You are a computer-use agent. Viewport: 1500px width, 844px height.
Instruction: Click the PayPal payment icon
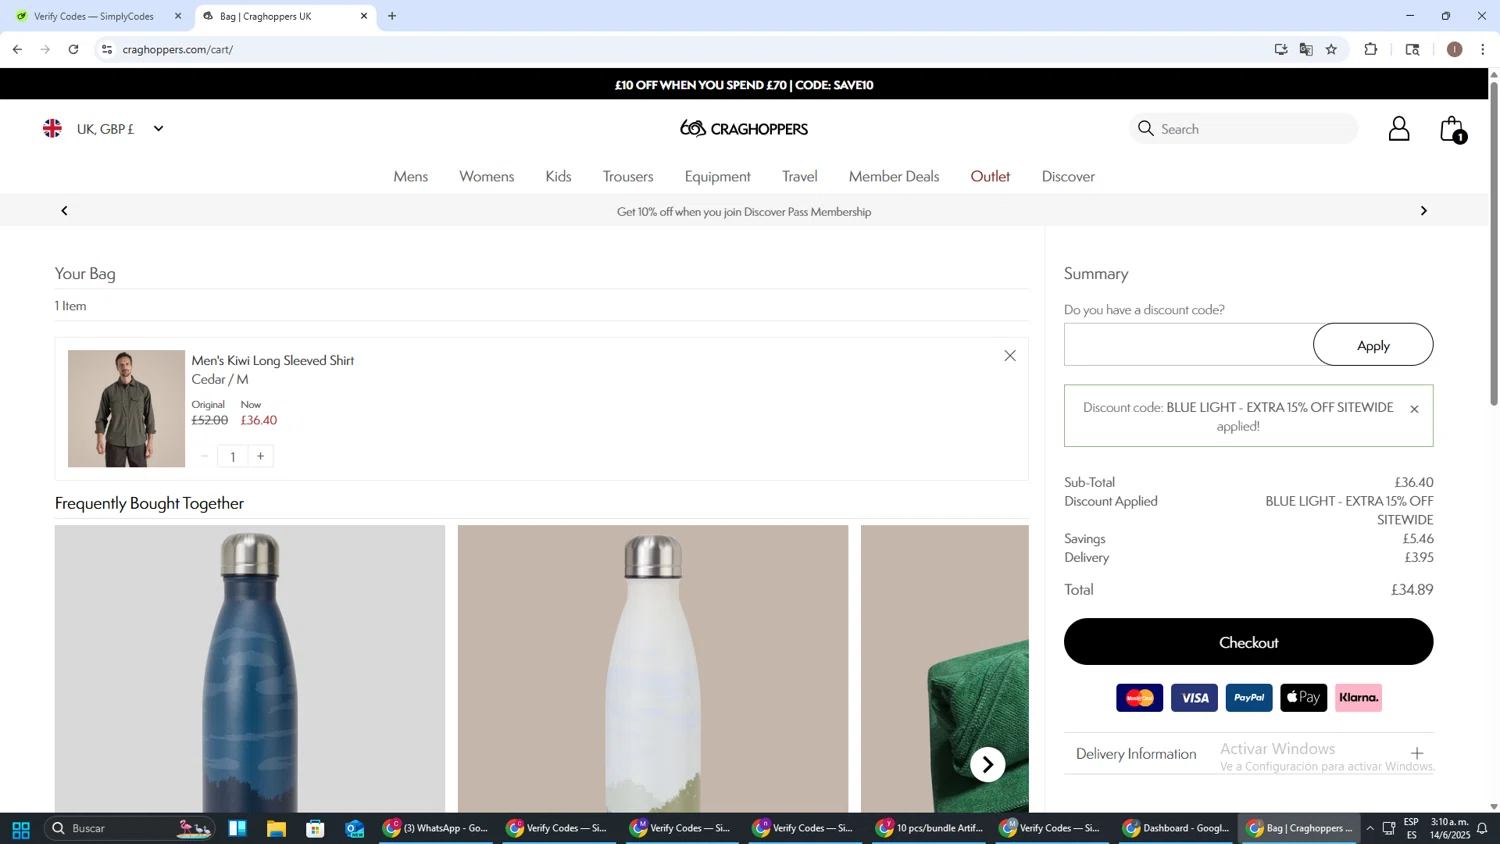click(x=1249, y=698)
